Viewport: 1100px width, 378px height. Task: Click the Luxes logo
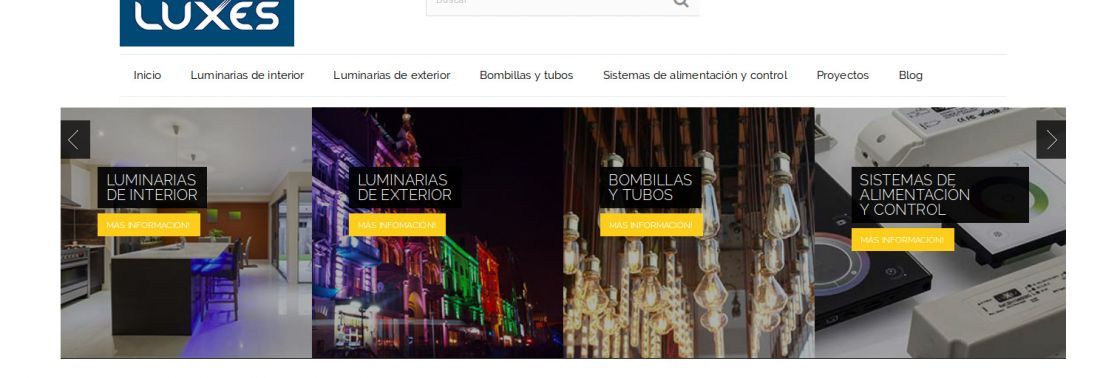(207, 22)
